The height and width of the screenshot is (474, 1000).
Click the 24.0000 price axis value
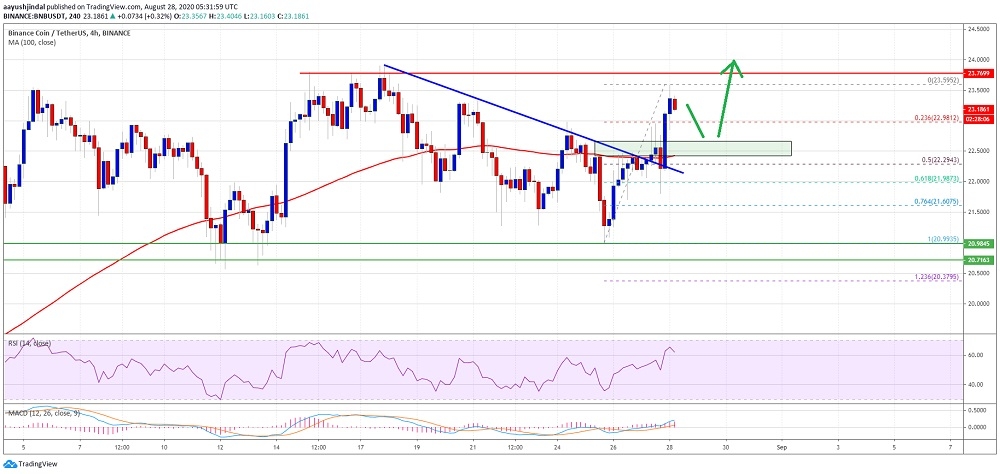(x=978, y=59)
